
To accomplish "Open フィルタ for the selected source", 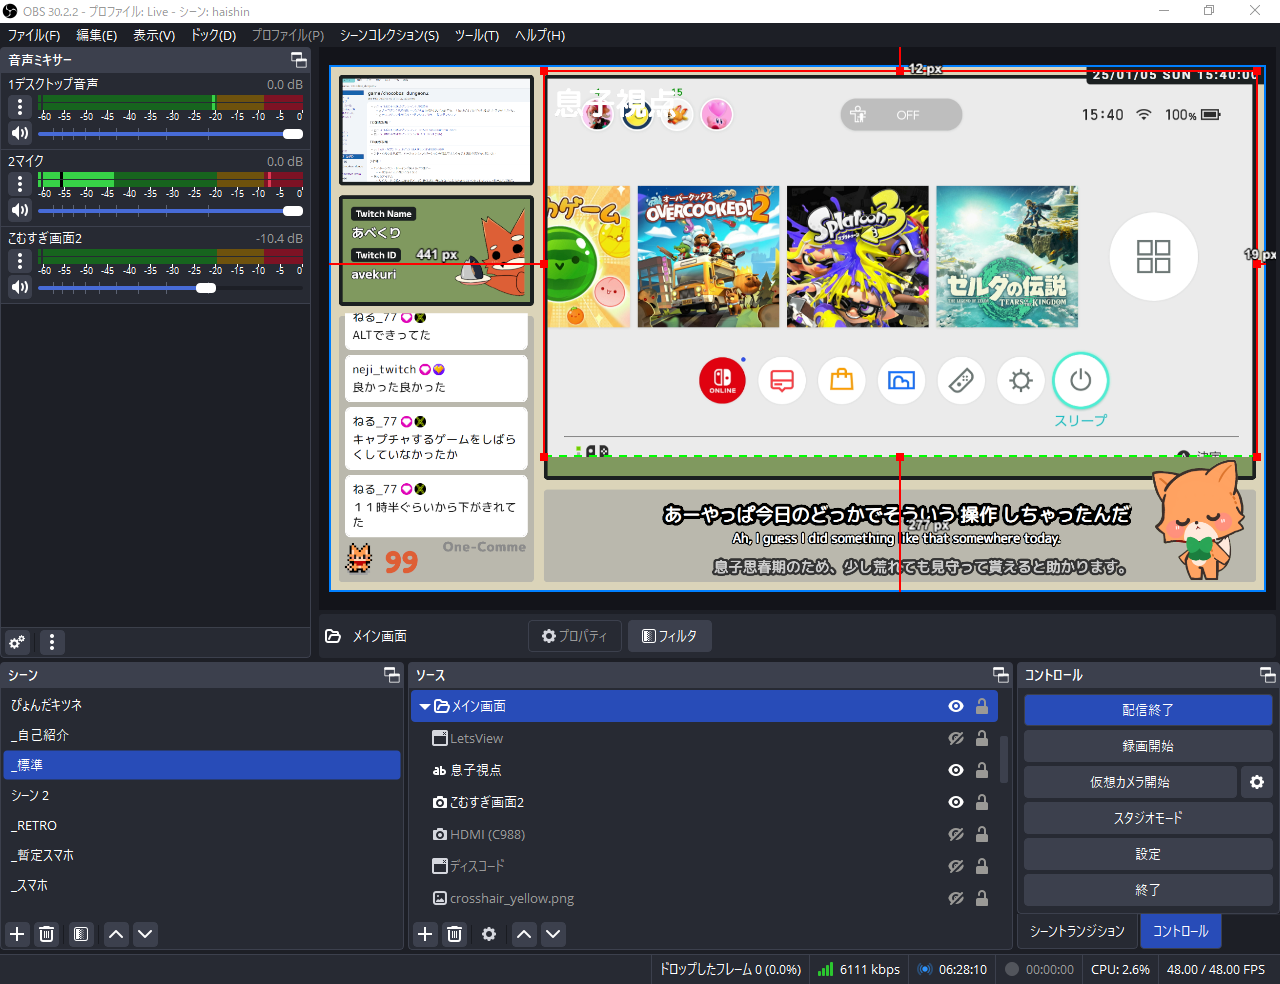I will tap(669, 636).
